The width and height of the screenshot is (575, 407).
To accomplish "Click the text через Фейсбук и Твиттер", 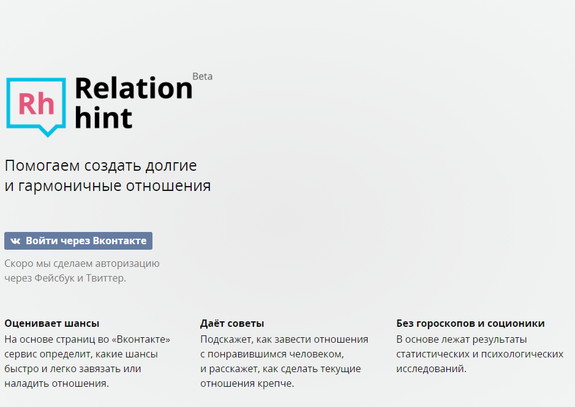I will click(65, 278).
